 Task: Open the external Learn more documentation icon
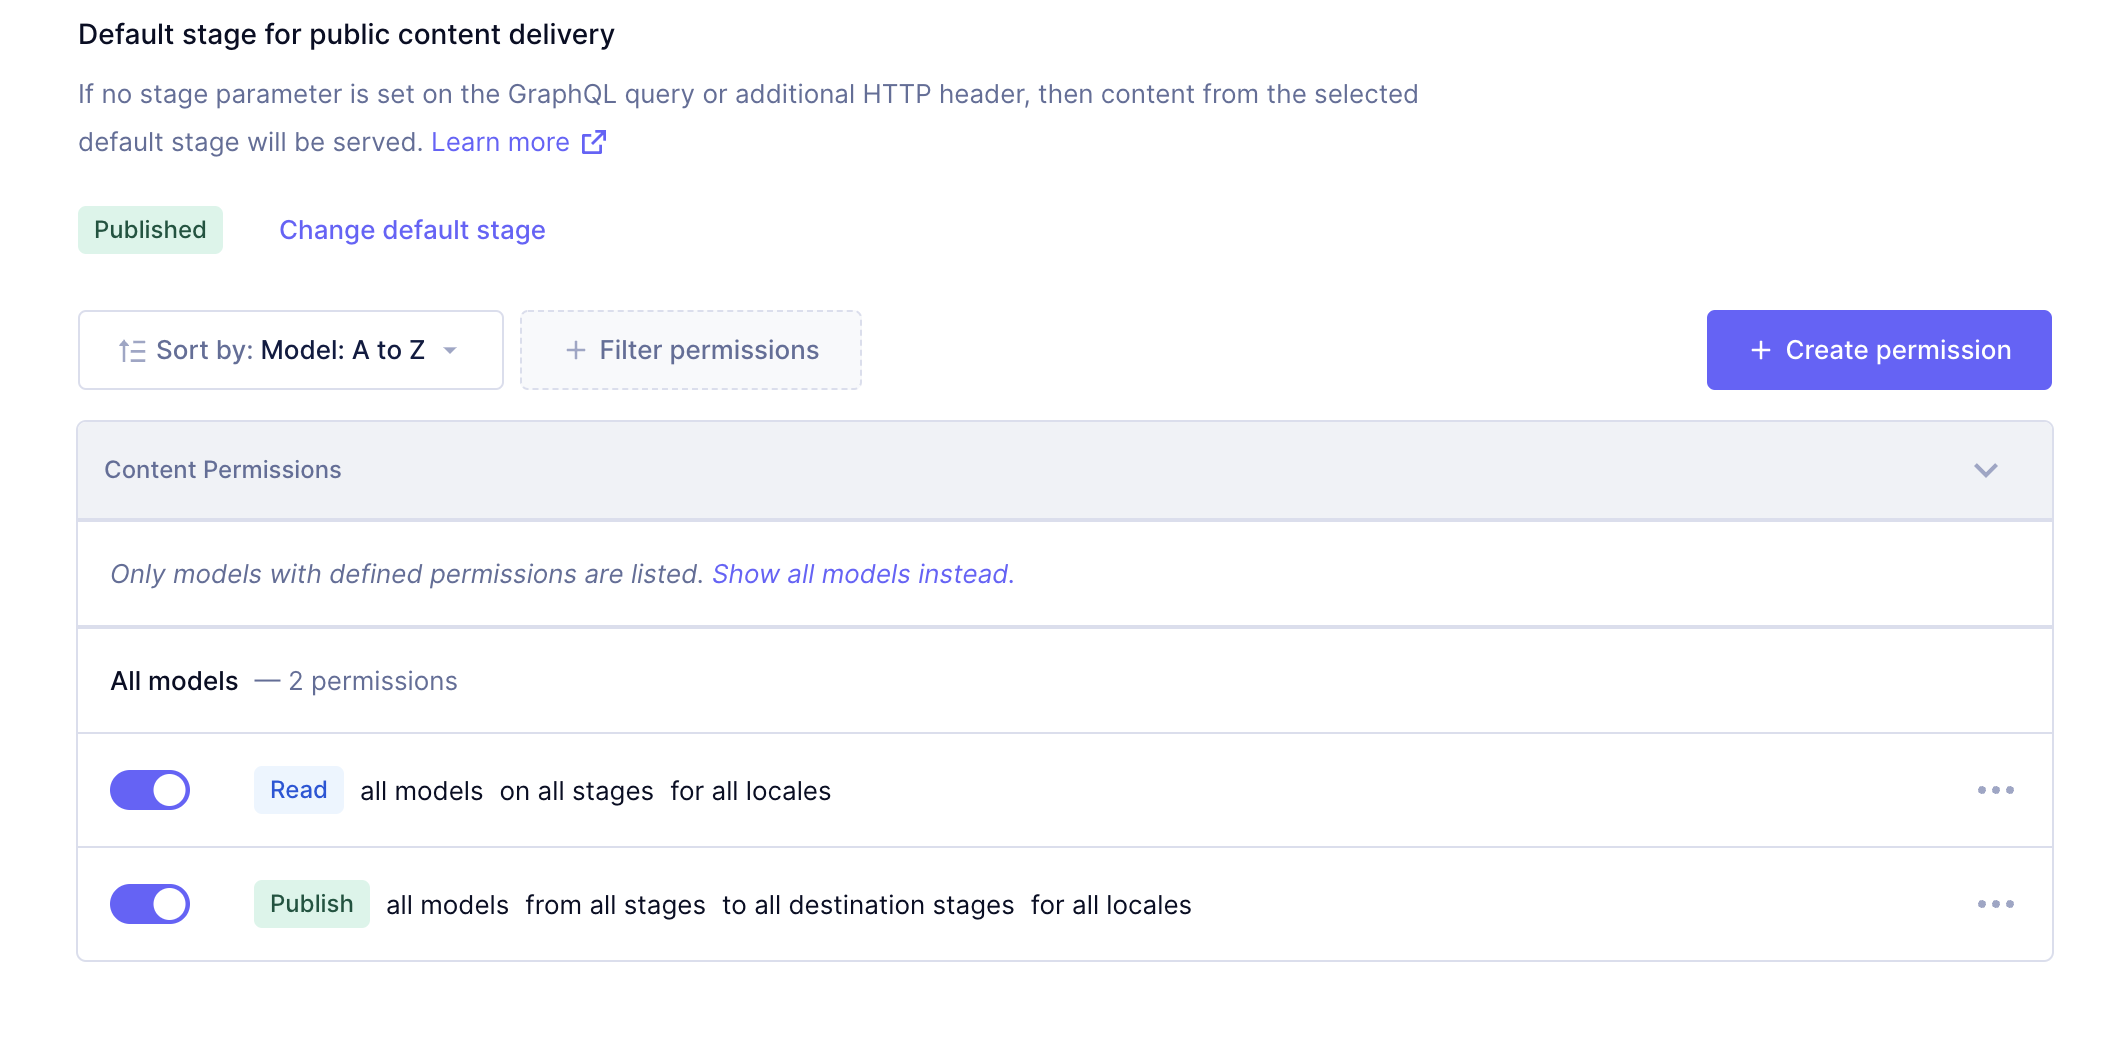[x=594, y=142]
